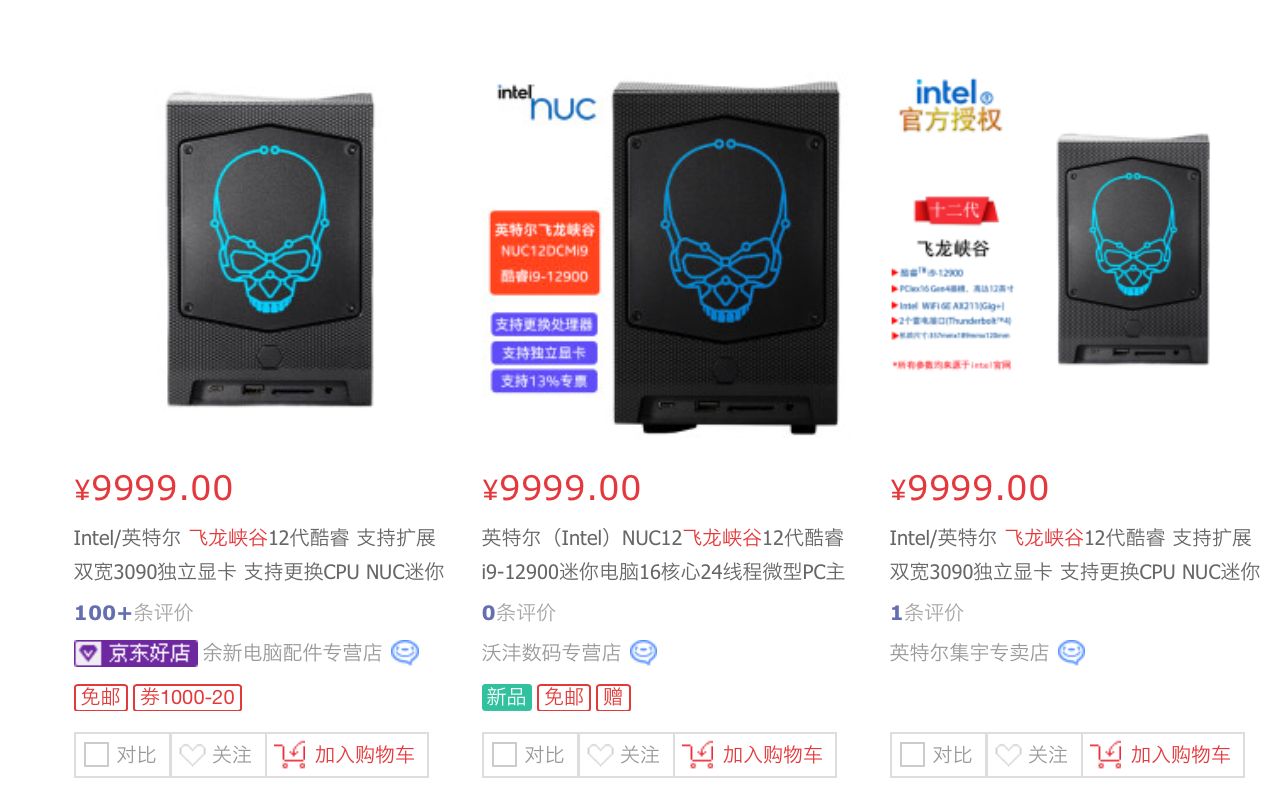Click the purple 京东好店 badge
Viewport: 1280px width, 792px height.
tap(136, 653)
